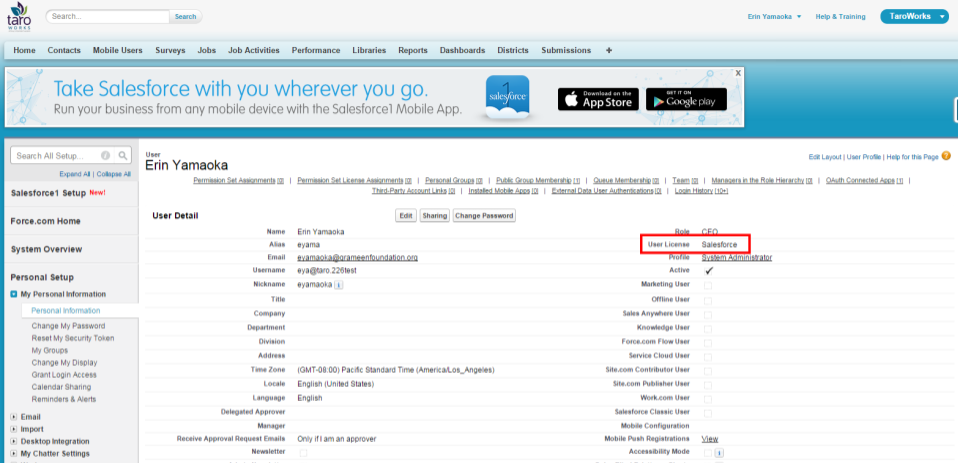Click the Nickname info icon
Screen dimensions: 958x463
click(x=338, y=285)
